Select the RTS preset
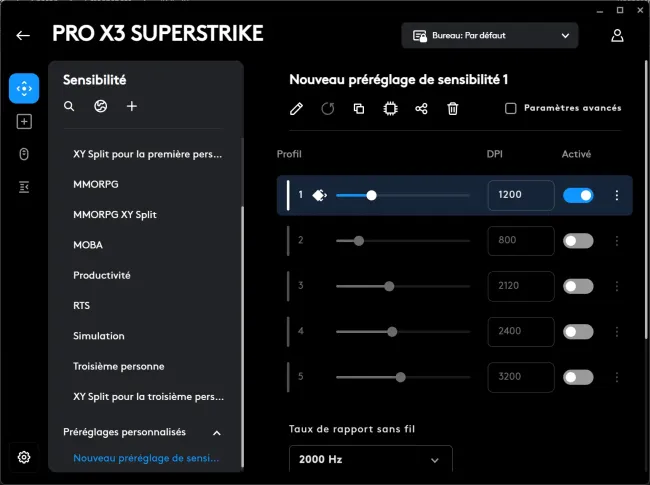Viewport: 650px width, 485px height. 81,306
